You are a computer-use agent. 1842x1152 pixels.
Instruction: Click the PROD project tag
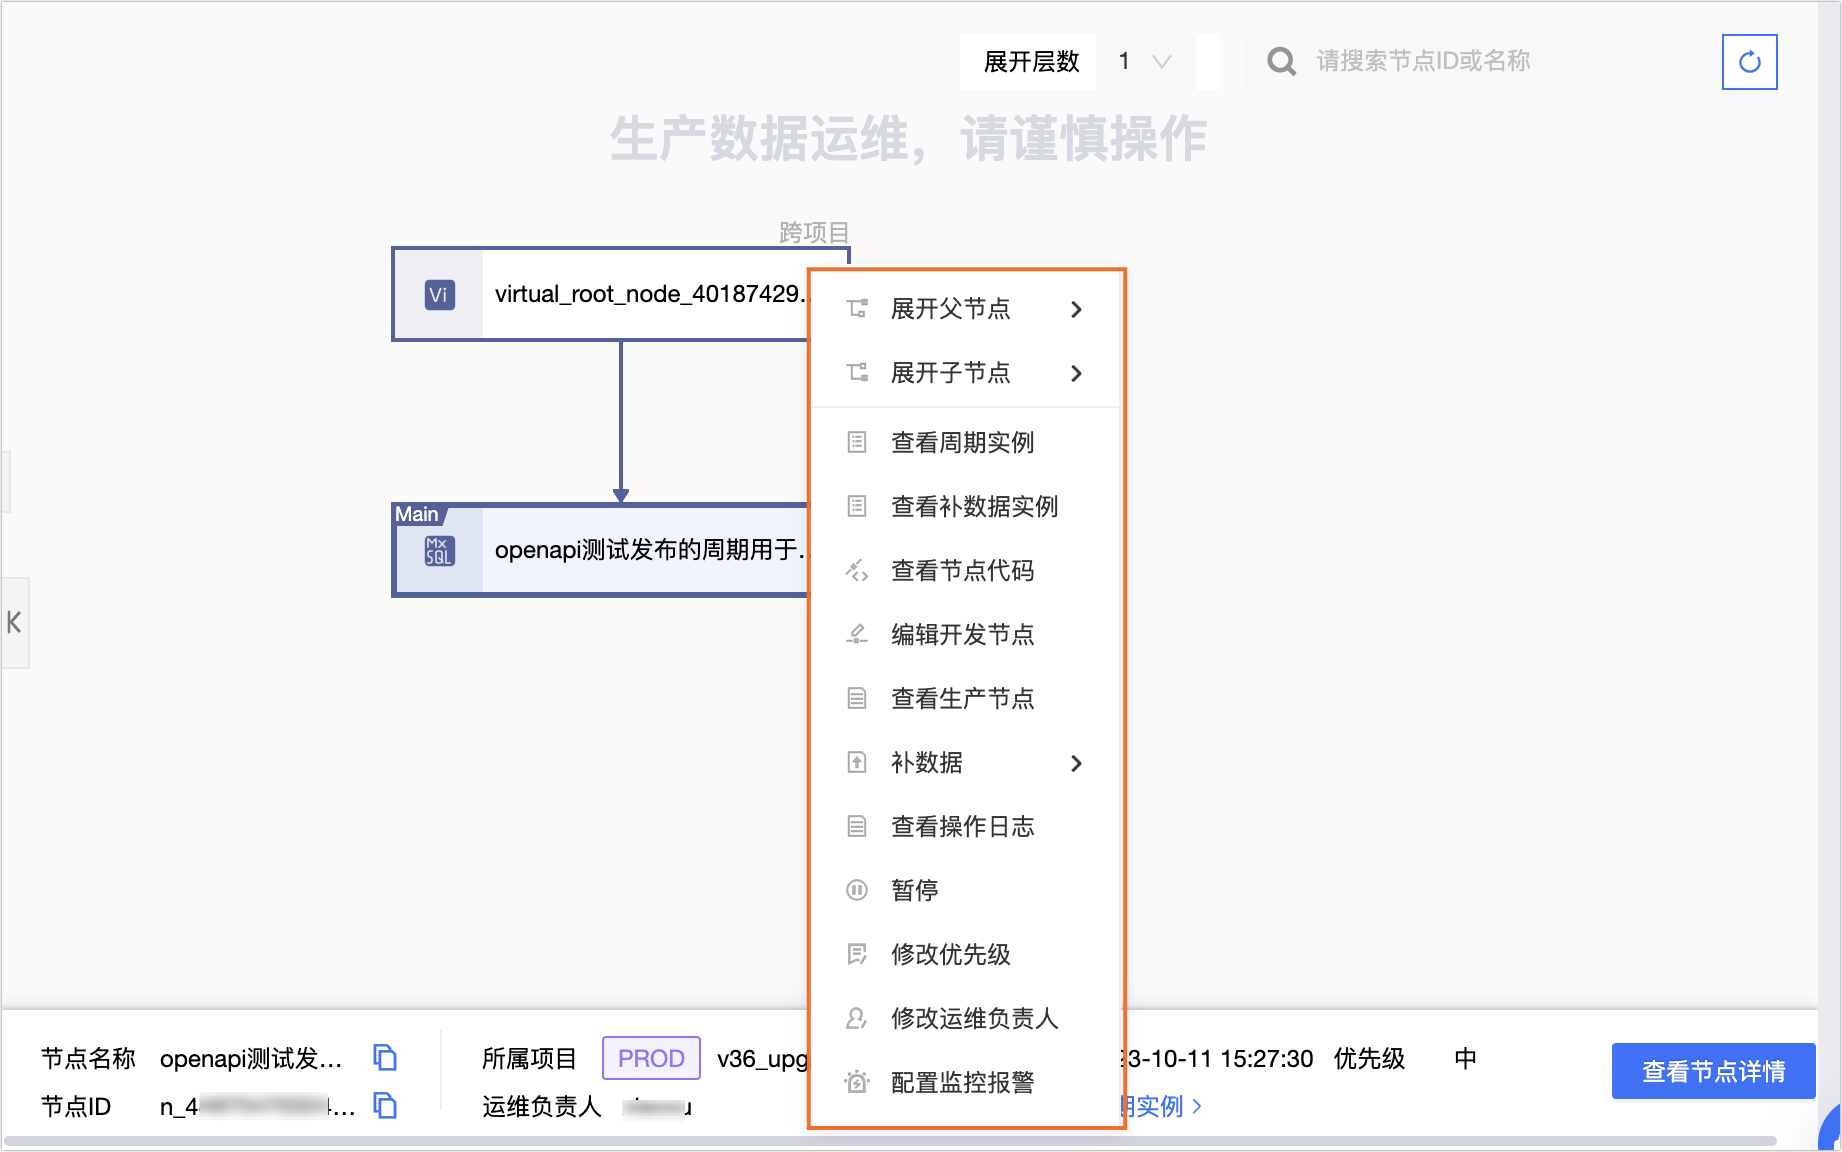point(651,1058)
